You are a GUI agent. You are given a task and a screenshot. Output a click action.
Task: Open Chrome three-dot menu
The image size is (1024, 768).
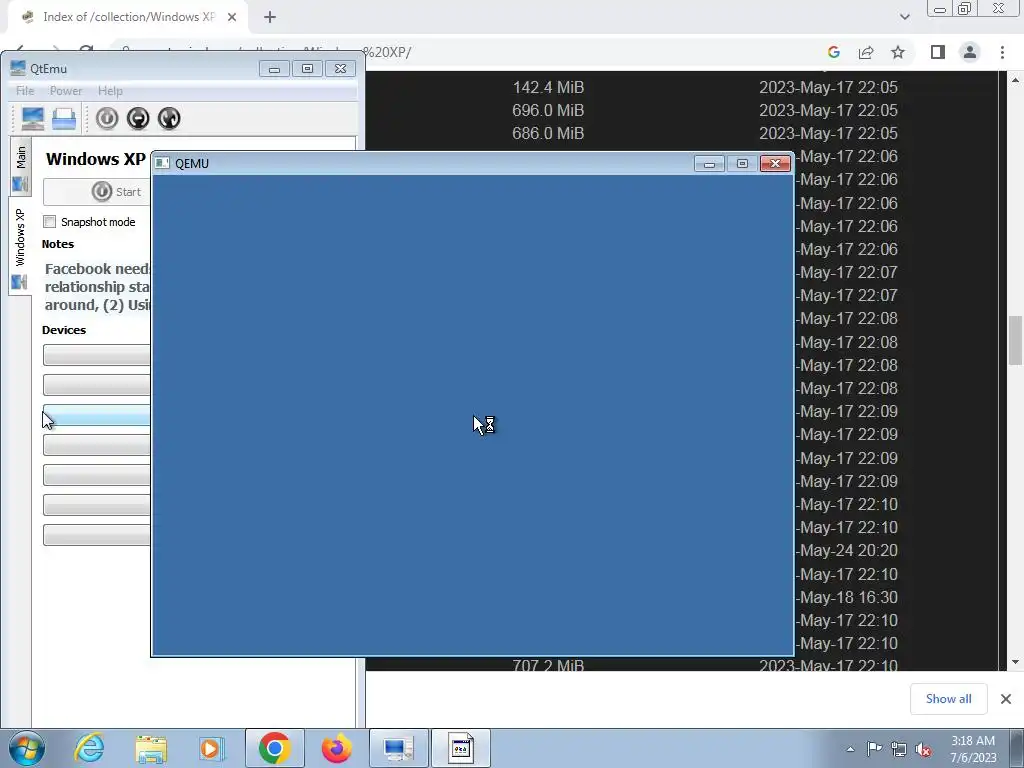[1002, 52]
